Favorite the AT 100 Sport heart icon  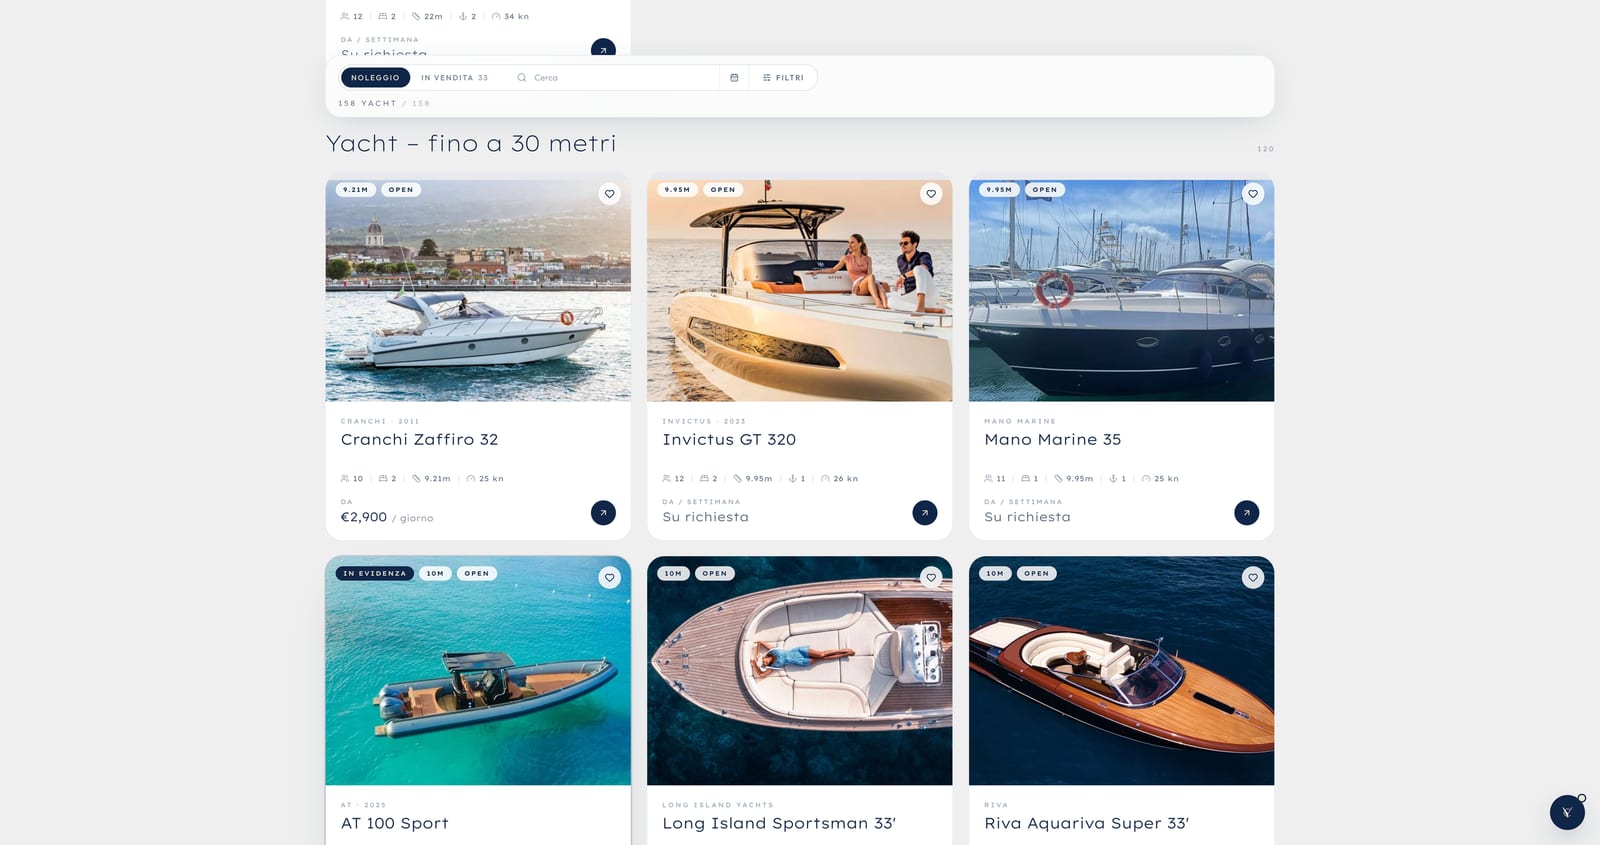[x=609, y=577]
